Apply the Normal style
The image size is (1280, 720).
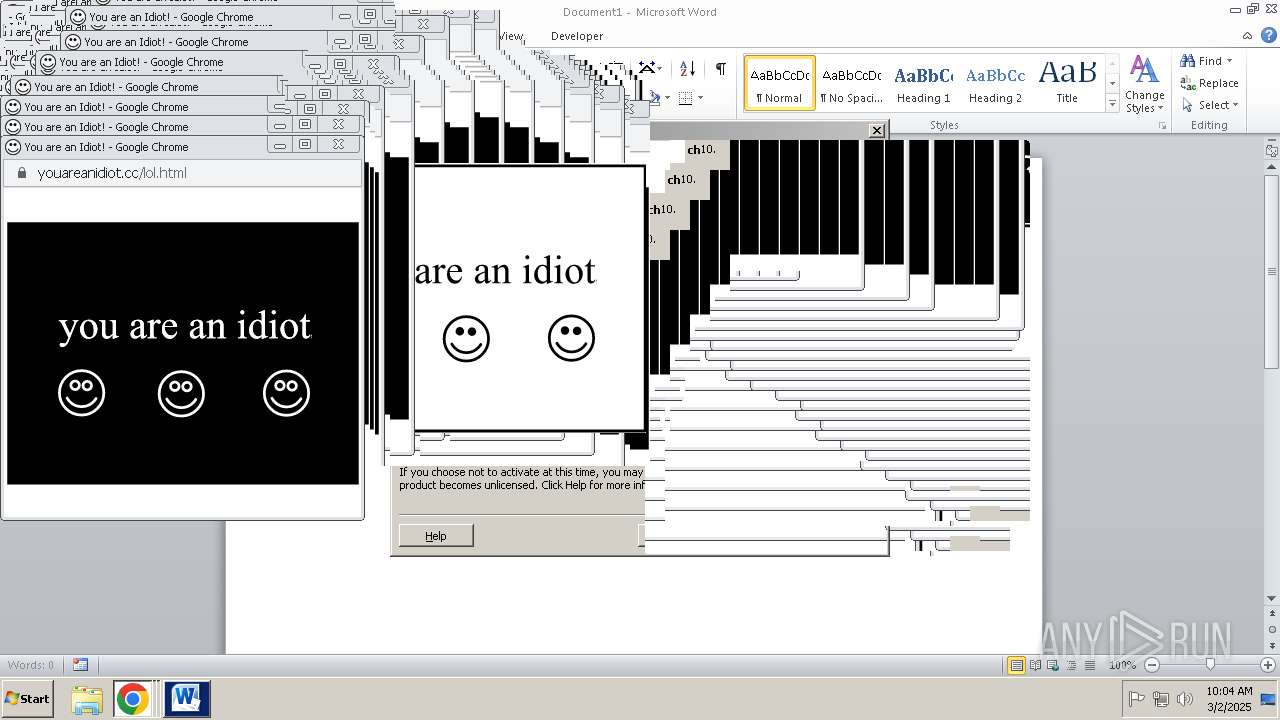780,83
